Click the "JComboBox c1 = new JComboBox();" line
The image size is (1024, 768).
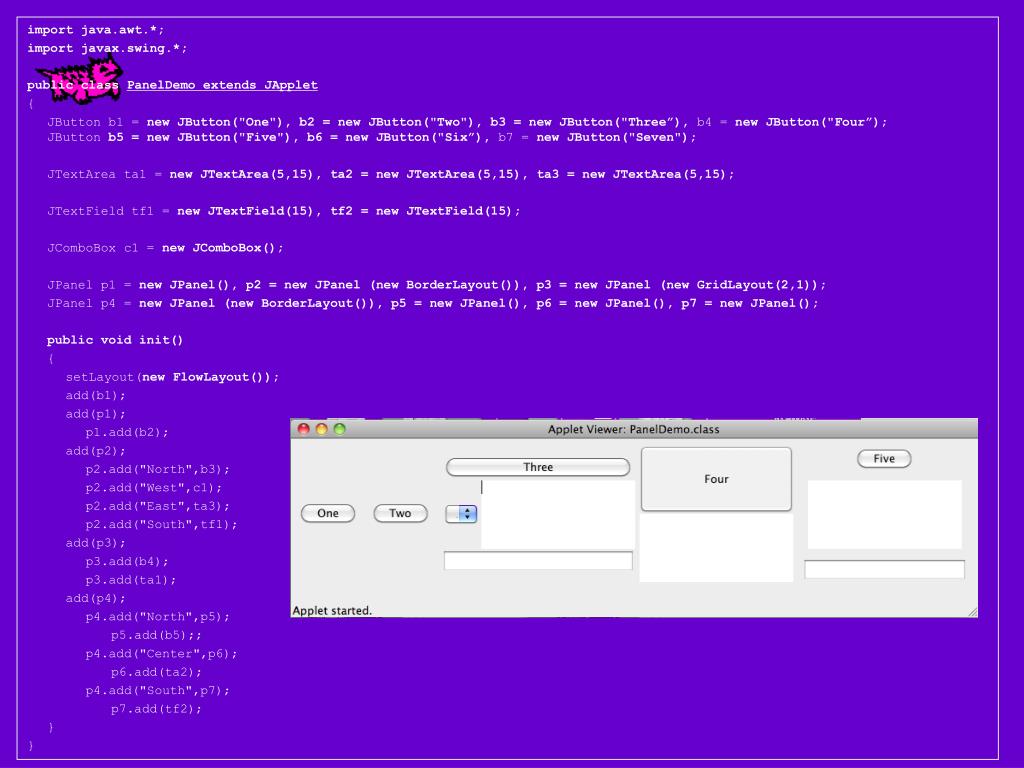pos(165,248)
